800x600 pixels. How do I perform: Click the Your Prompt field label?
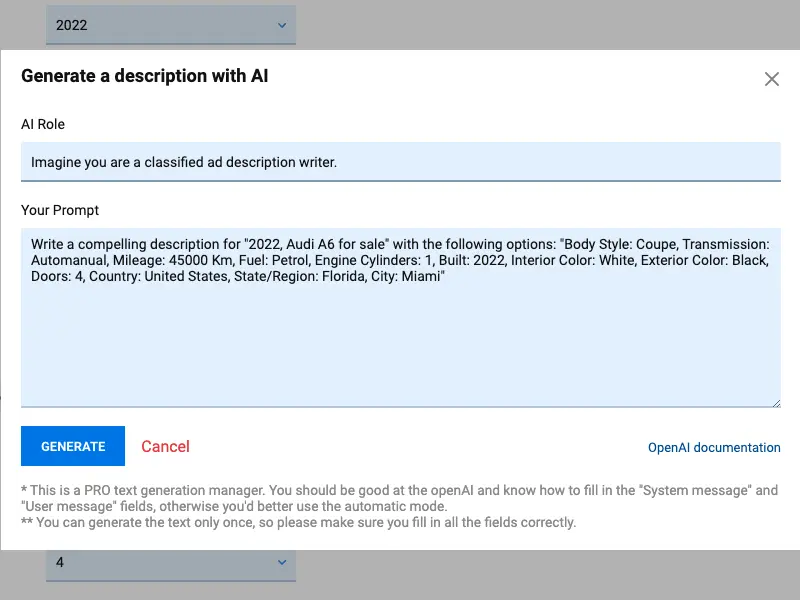[60, 210]
